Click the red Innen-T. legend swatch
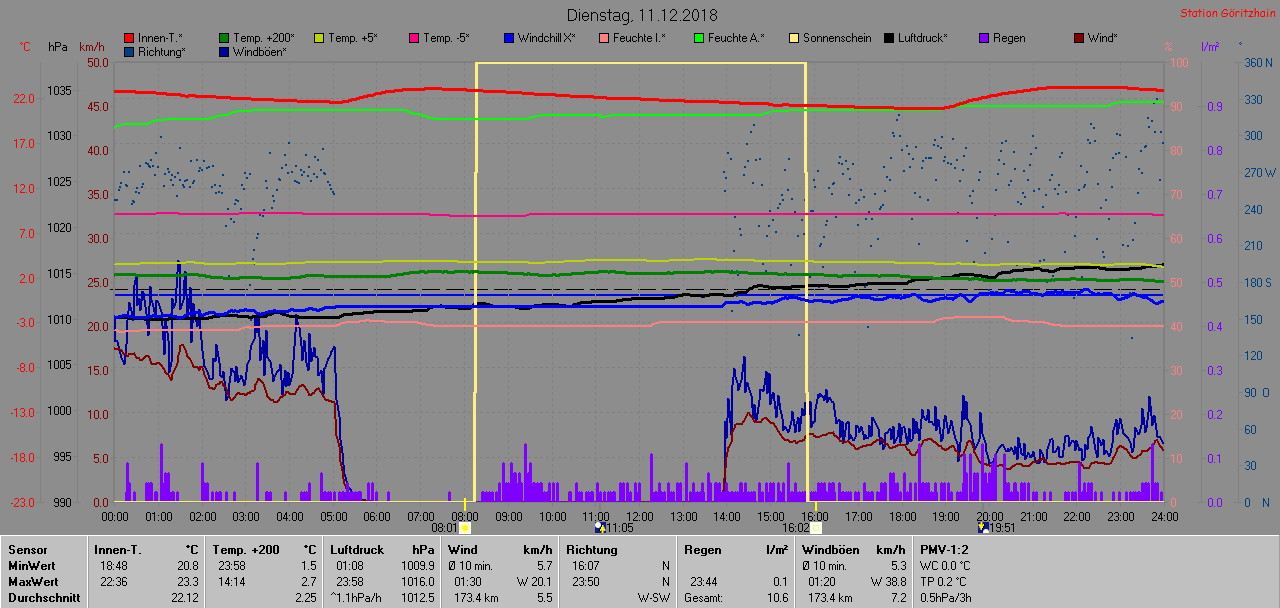 (129, 38)
